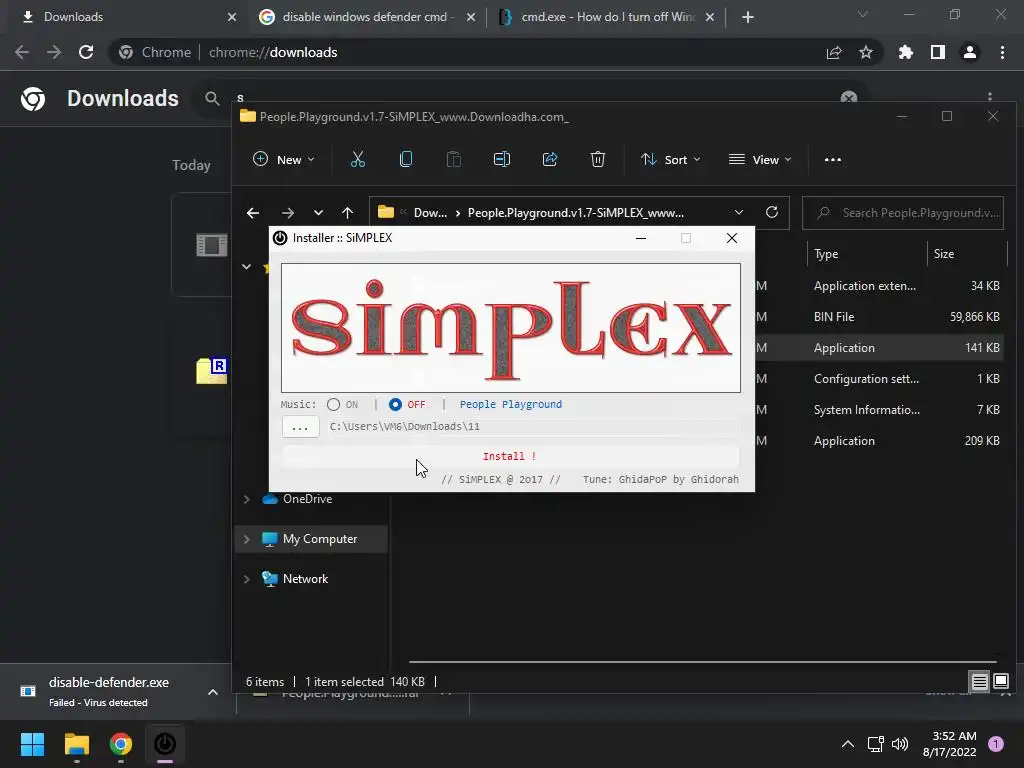Open File Explorer from taskbar
The image size is (1024, 768).
coord(76,744)
